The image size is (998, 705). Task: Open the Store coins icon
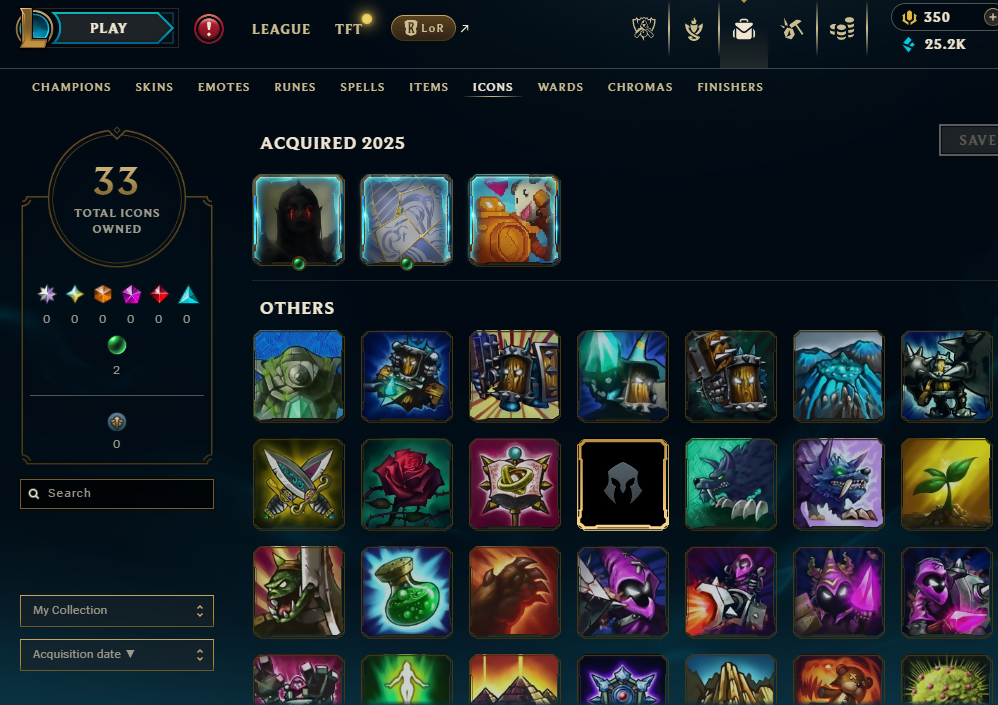click(842, 29)
